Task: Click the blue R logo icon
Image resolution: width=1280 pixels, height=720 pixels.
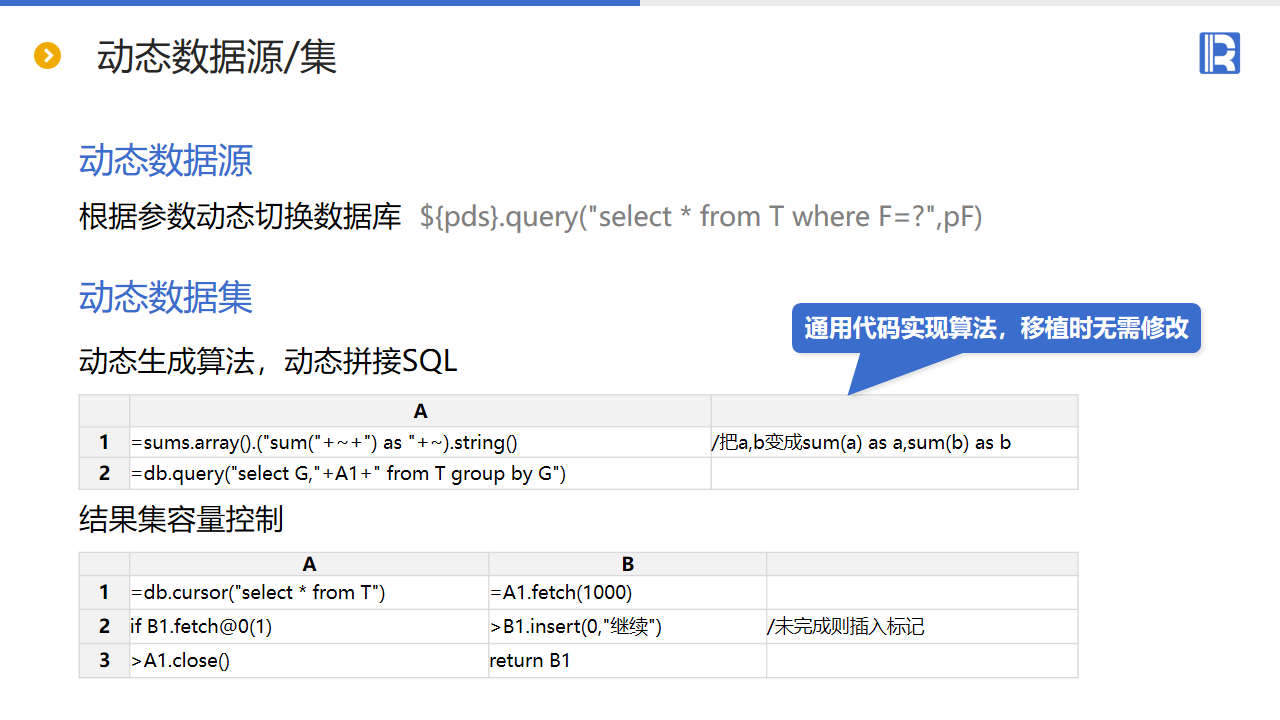Action: tap(1219, 53)
